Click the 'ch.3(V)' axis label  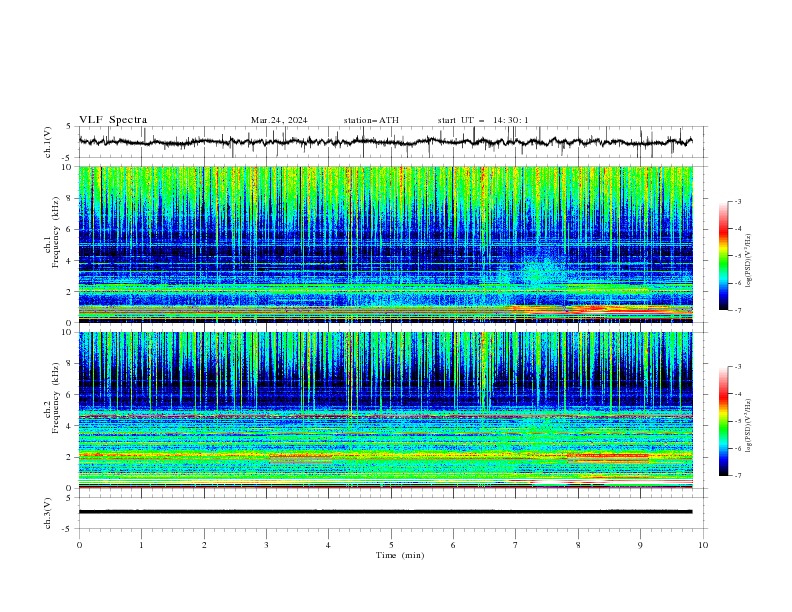click(x=48, y=513)
